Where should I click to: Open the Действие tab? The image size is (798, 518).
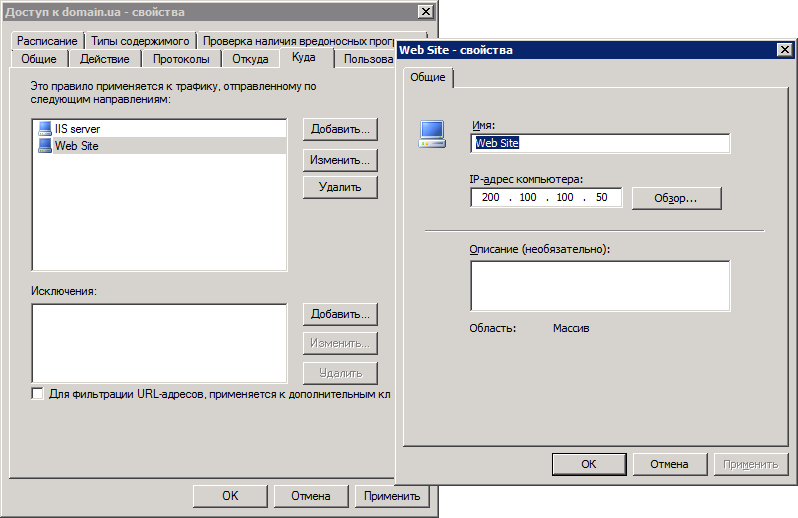click(104, 59)
